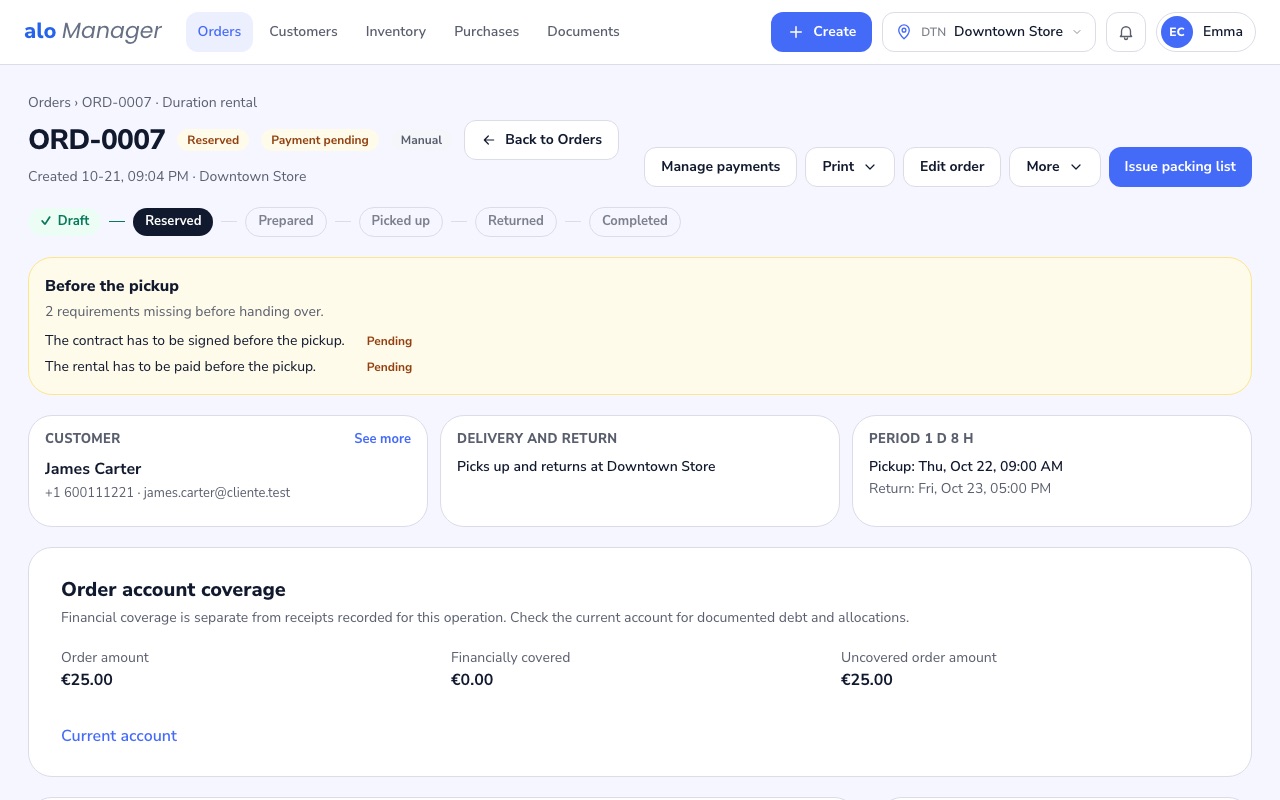Open the See more customer link

[382, 439]
